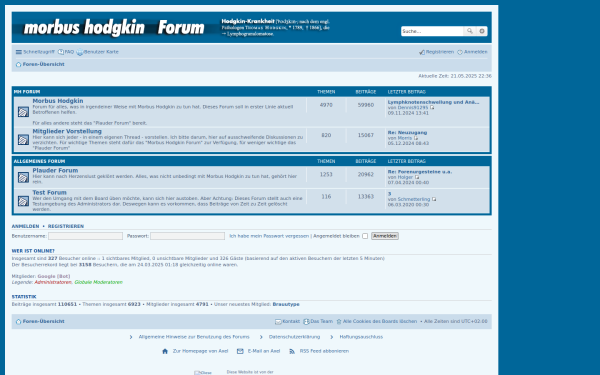This screenshot has height=375, width=600.
Task: Click Kontakt in the footer bar
Action: (287, 321)
